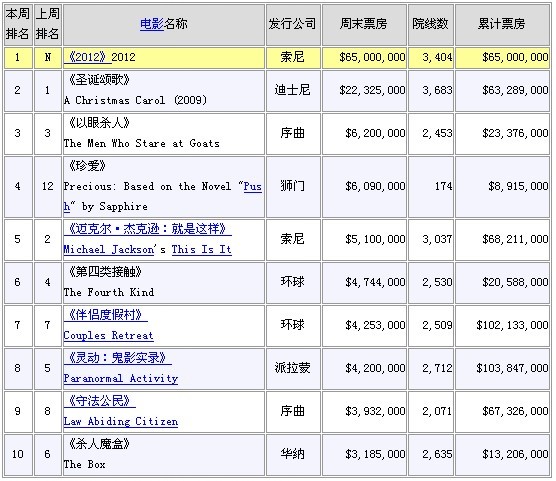Click the $102,133,000 cumulative gross cell
The width and height of the screenshot is (556, 481).
(502, 326)
